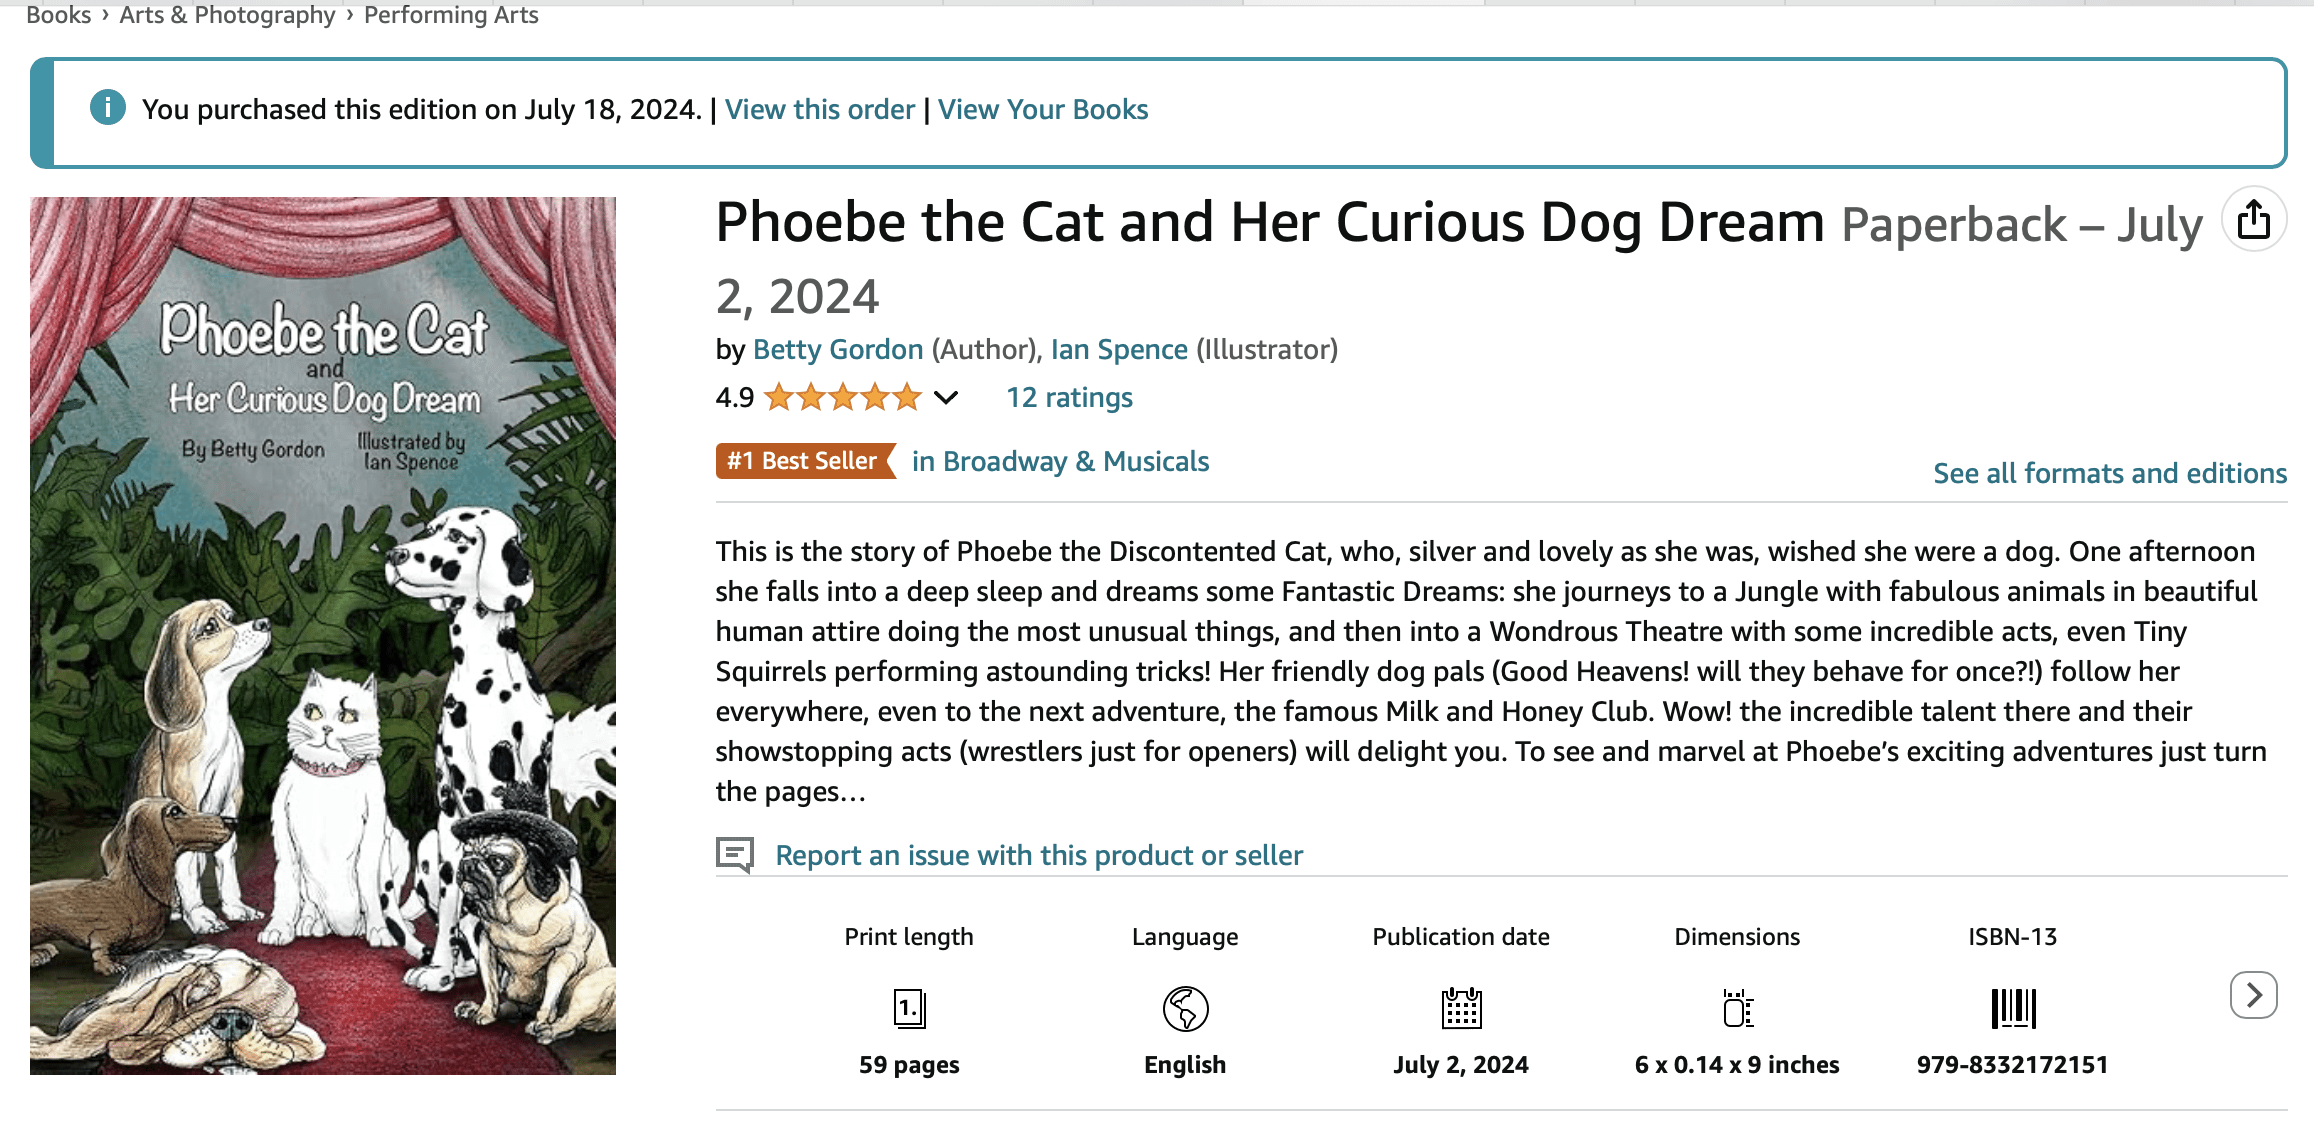Click the barcode icon under ISBN-13
Screen dimensions: 2314x1124
pyautogui.click(x=2013, y=1009)
